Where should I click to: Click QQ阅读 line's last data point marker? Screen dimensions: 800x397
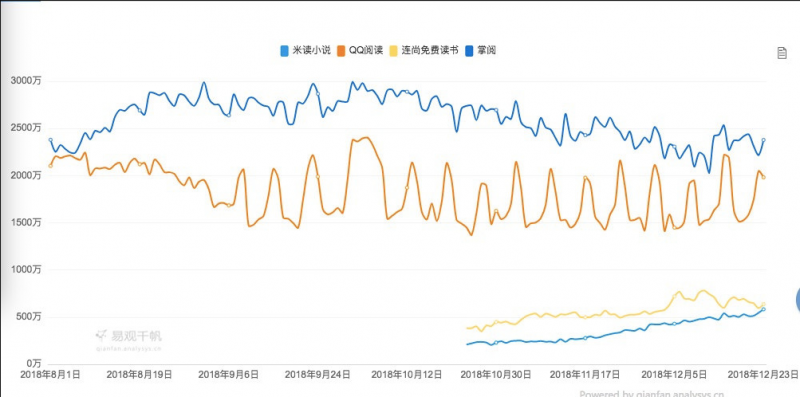tap(764, 177)
